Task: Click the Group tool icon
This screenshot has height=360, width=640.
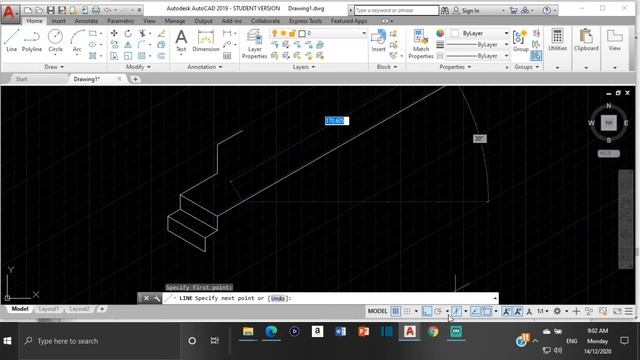Action: pyautogui.click(x=520, y=41)
